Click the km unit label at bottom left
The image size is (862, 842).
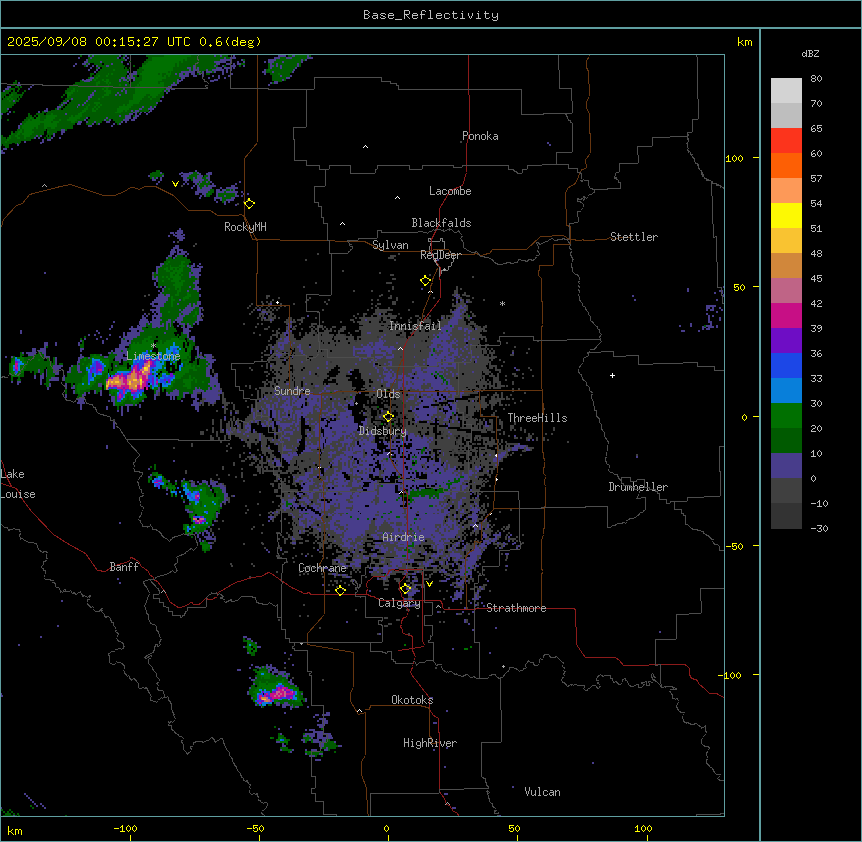(14, 831)
